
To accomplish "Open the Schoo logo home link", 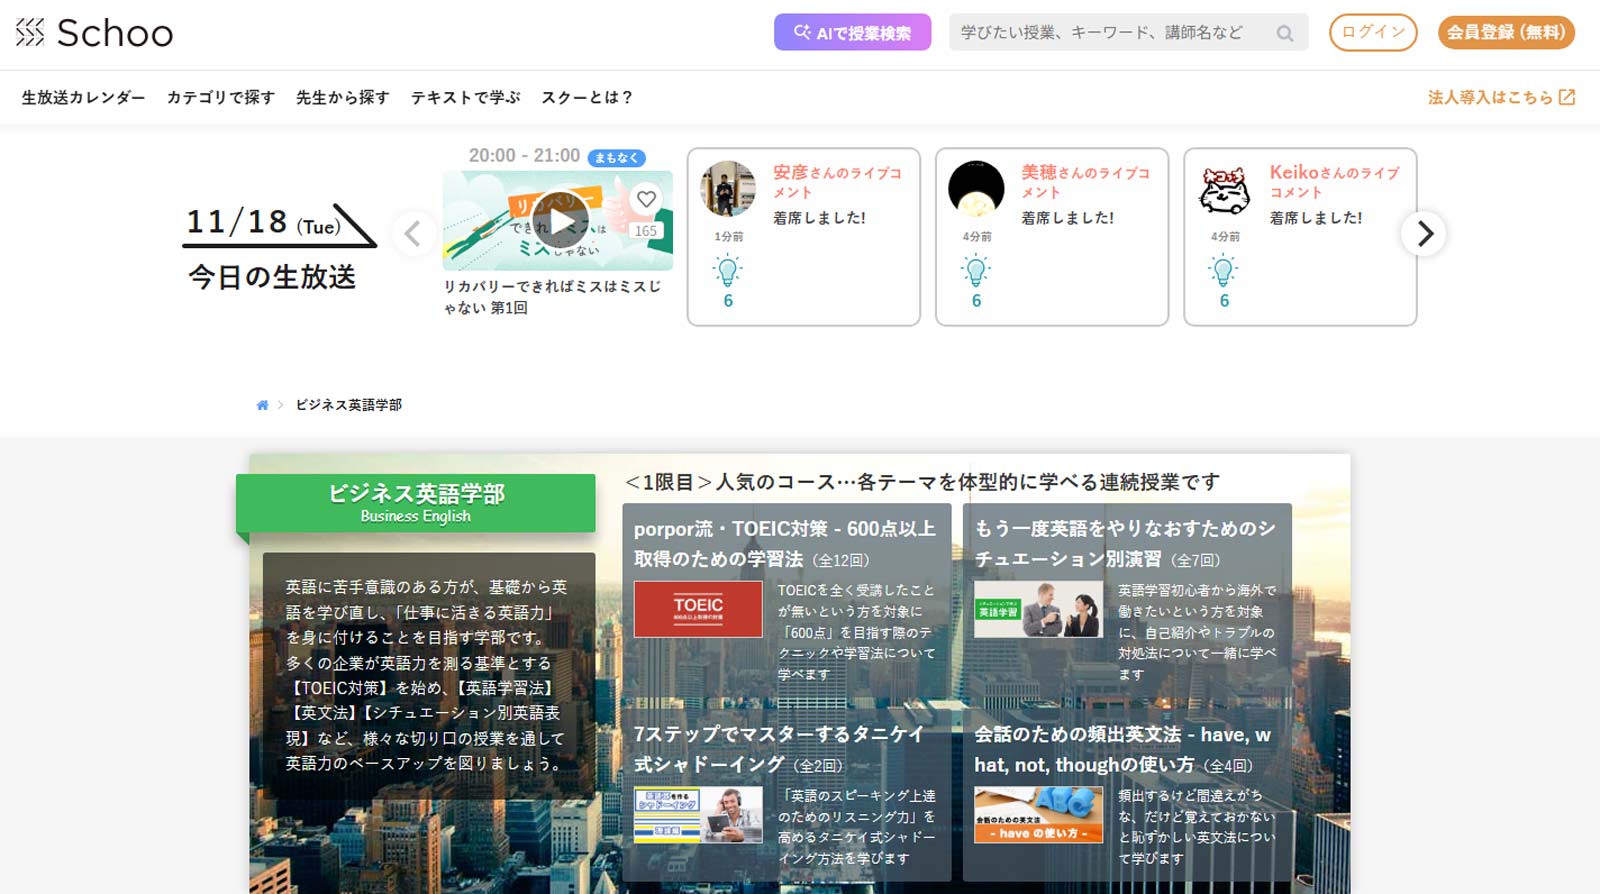I will pyautogui.click(x=94, y=33).
